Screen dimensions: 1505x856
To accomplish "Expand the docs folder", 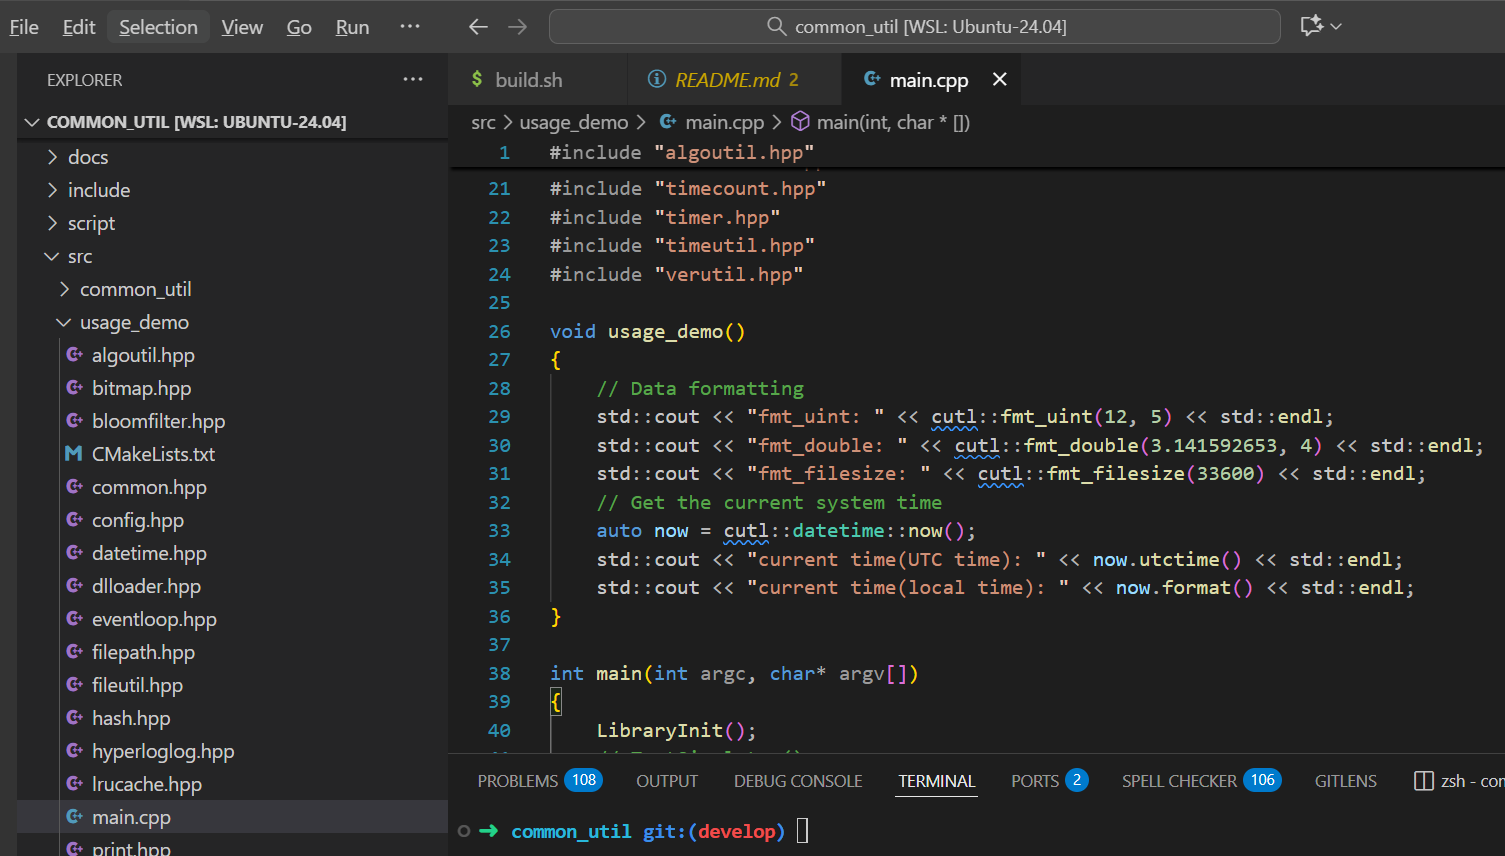I will click(88, 157).
